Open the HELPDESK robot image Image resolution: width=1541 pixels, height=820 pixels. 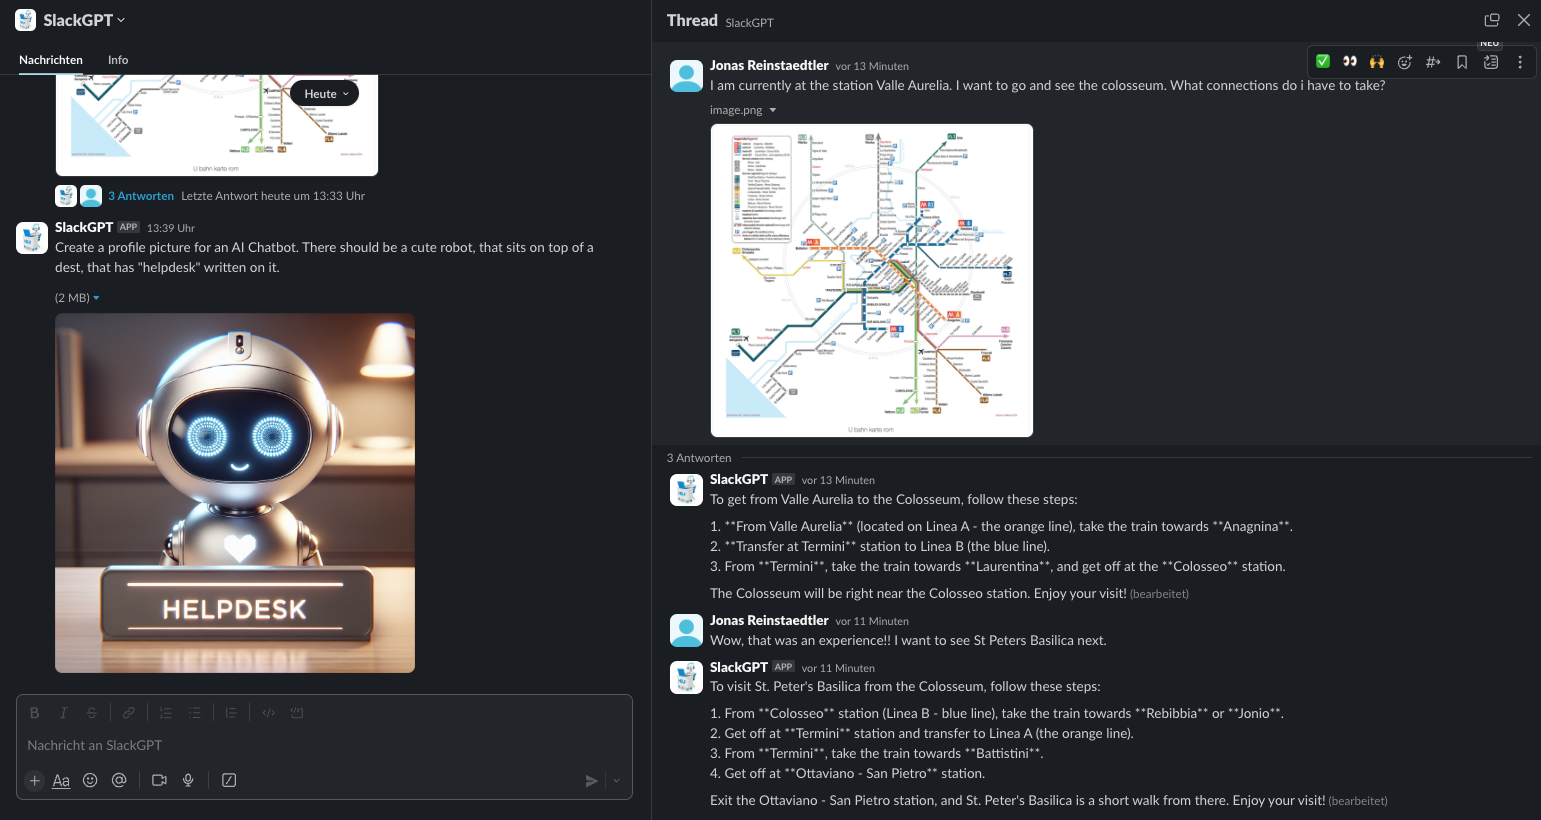(235, 493)
